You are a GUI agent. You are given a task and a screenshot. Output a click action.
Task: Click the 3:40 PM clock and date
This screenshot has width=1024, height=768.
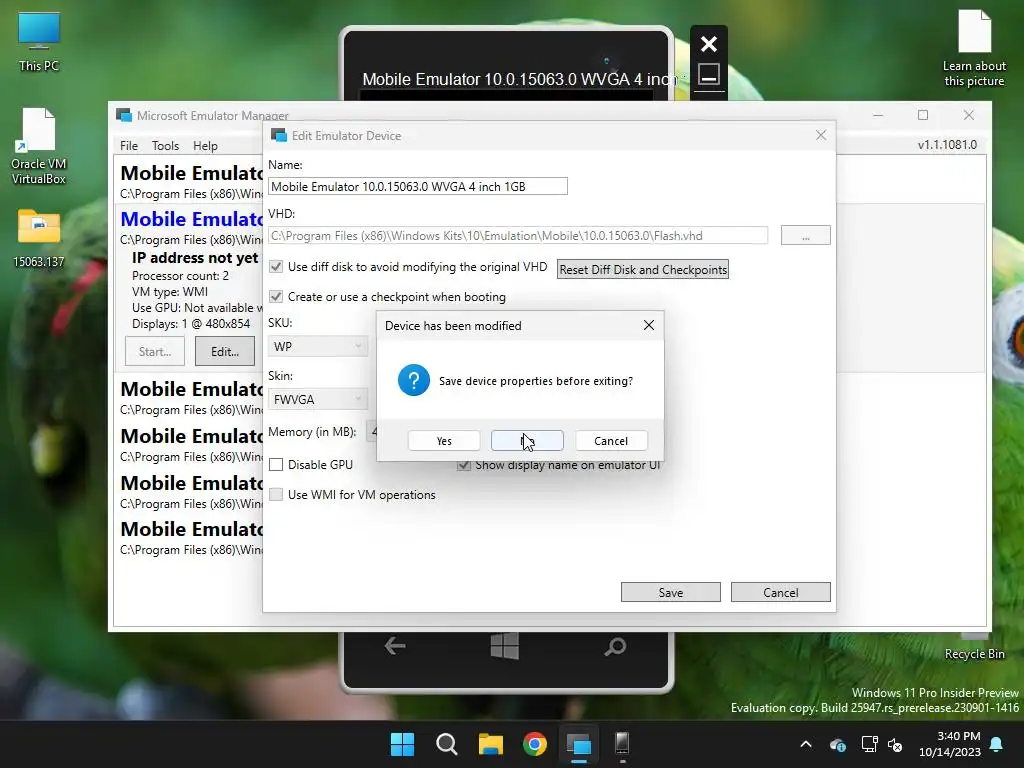[x=950, y=744]
